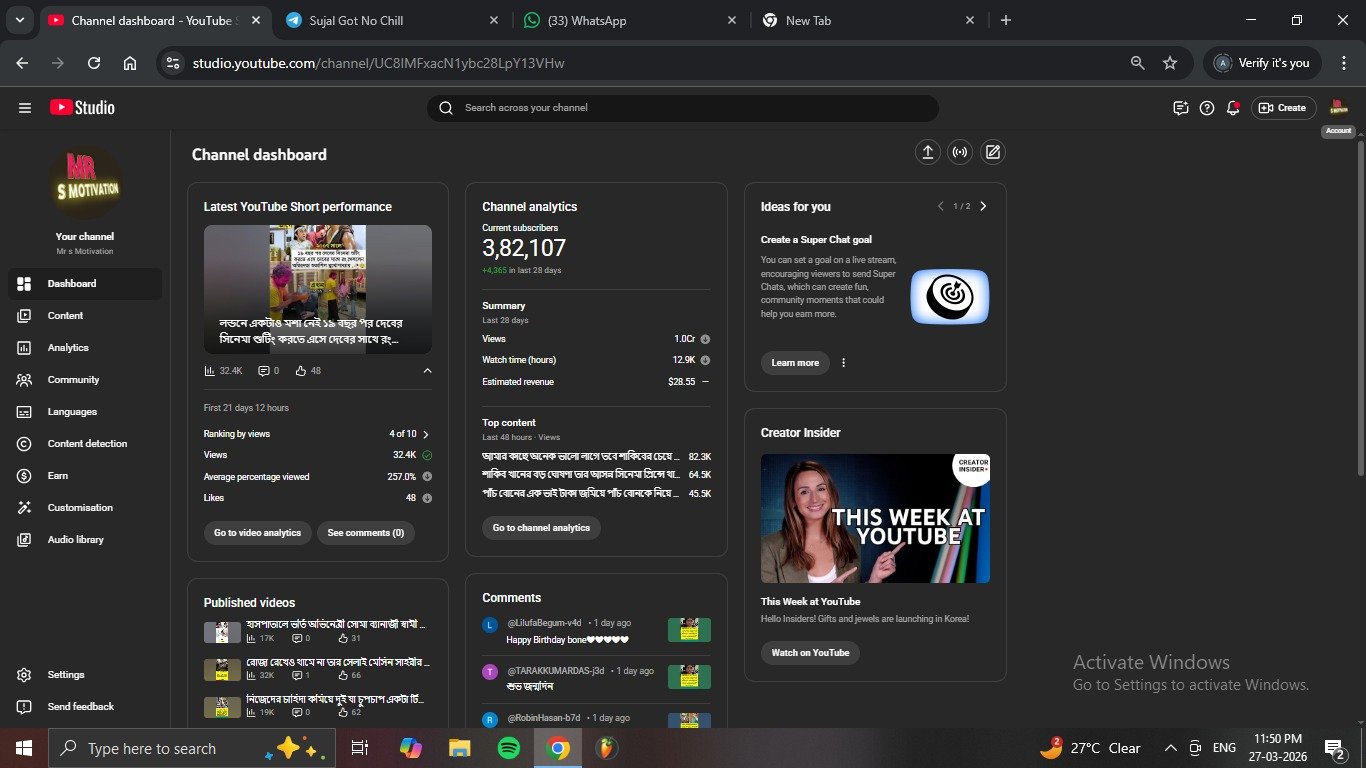Open the feedback icon left of Help
Screen dimensions: 1366x768
[1180, 108]
